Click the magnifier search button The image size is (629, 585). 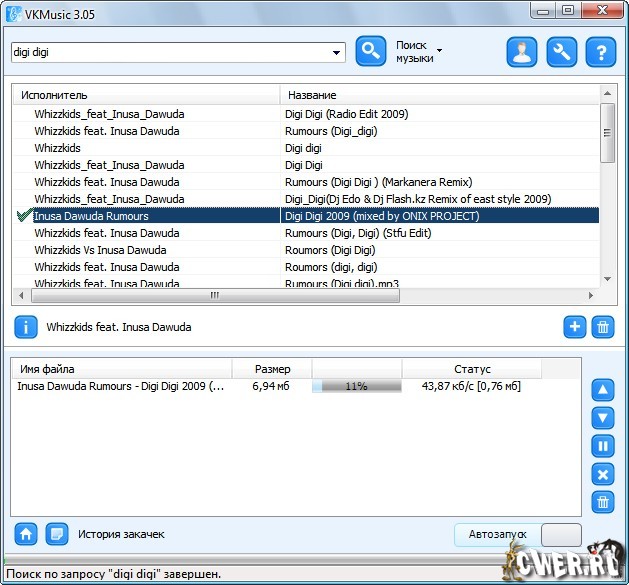coord(371,51)
